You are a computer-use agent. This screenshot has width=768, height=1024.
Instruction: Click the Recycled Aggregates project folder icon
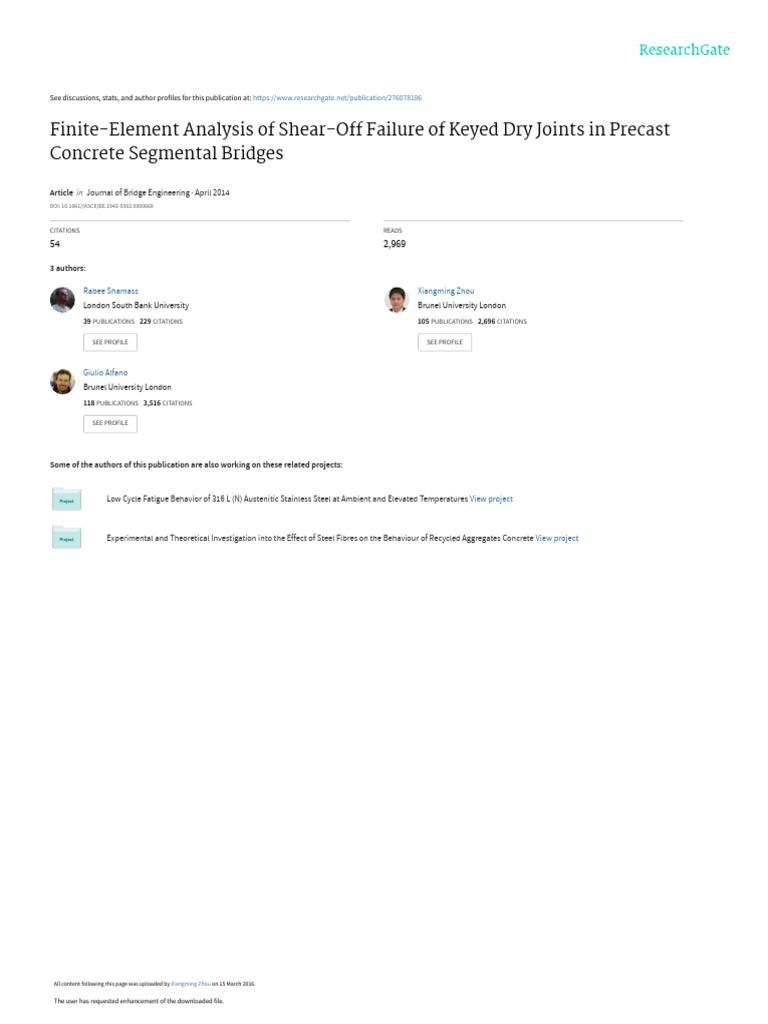pos(67,537)
